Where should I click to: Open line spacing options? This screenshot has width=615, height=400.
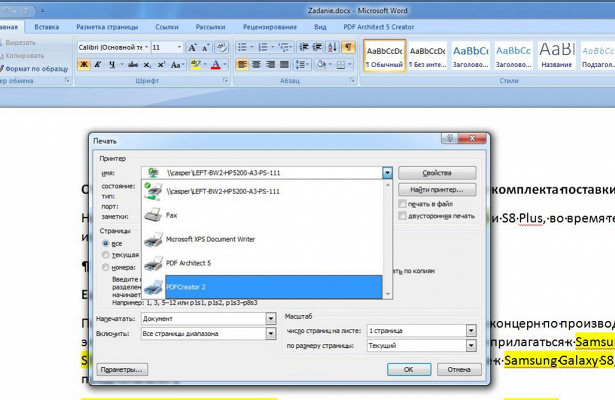(x=302, y=64)
